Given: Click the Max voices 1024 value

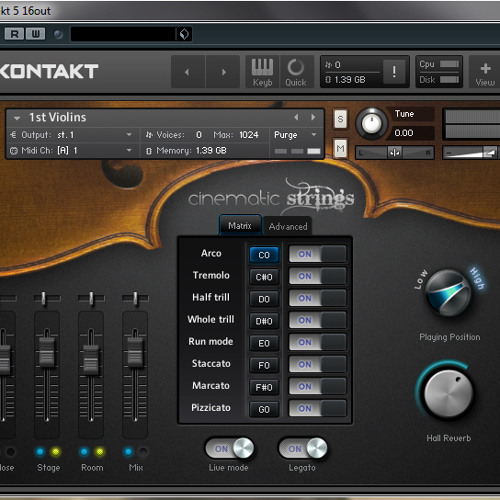Looking at the screenshot, I should point(249,135).
